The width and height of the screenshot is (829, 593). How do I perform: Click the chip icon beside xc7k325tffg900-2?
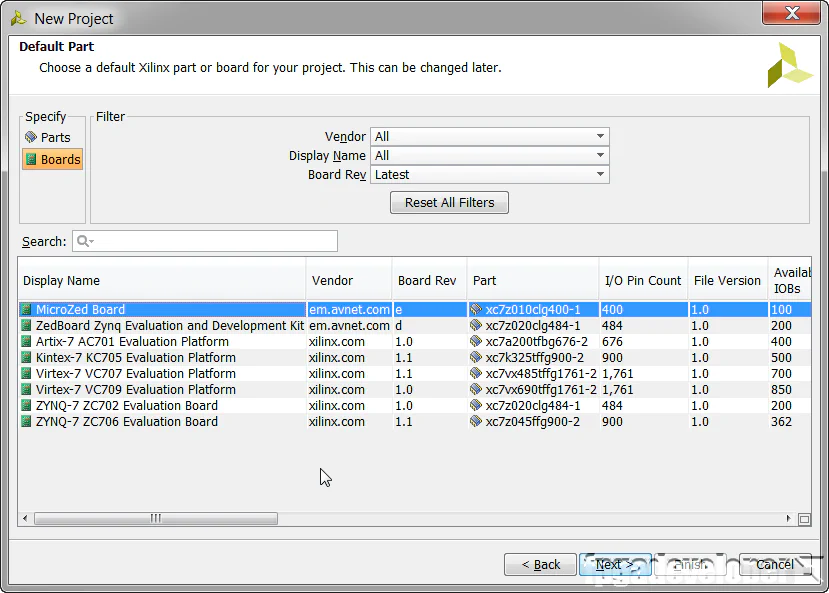tap(473, 357)
